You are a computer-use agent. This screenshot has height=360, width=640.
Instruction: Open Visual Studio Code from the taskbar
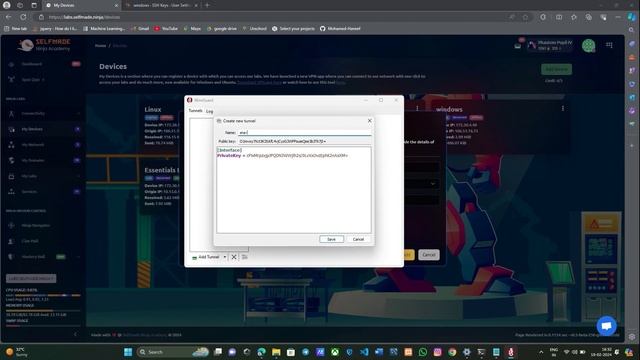364,352
